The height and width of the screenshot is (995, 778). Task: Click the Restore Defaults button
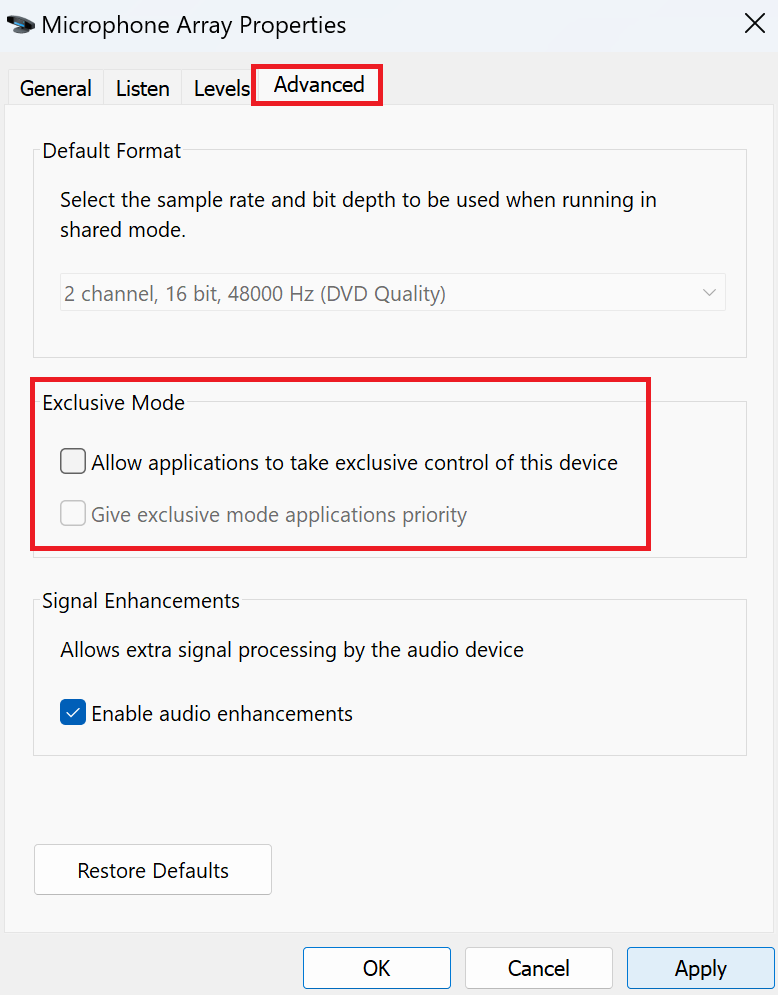152,869
